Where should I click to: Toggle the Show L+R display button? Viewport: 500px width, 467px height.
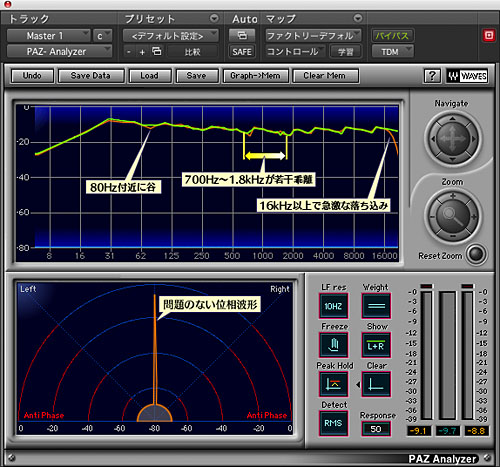click(376, 345)
